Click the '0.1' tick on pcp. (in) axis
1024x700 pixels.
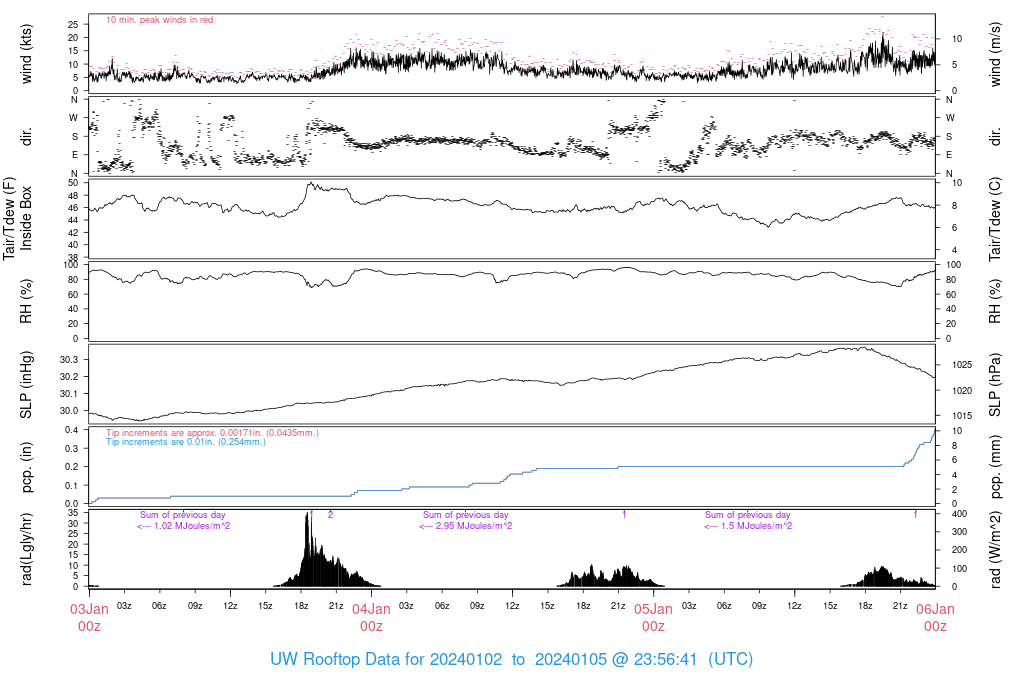tap(72, 486)
